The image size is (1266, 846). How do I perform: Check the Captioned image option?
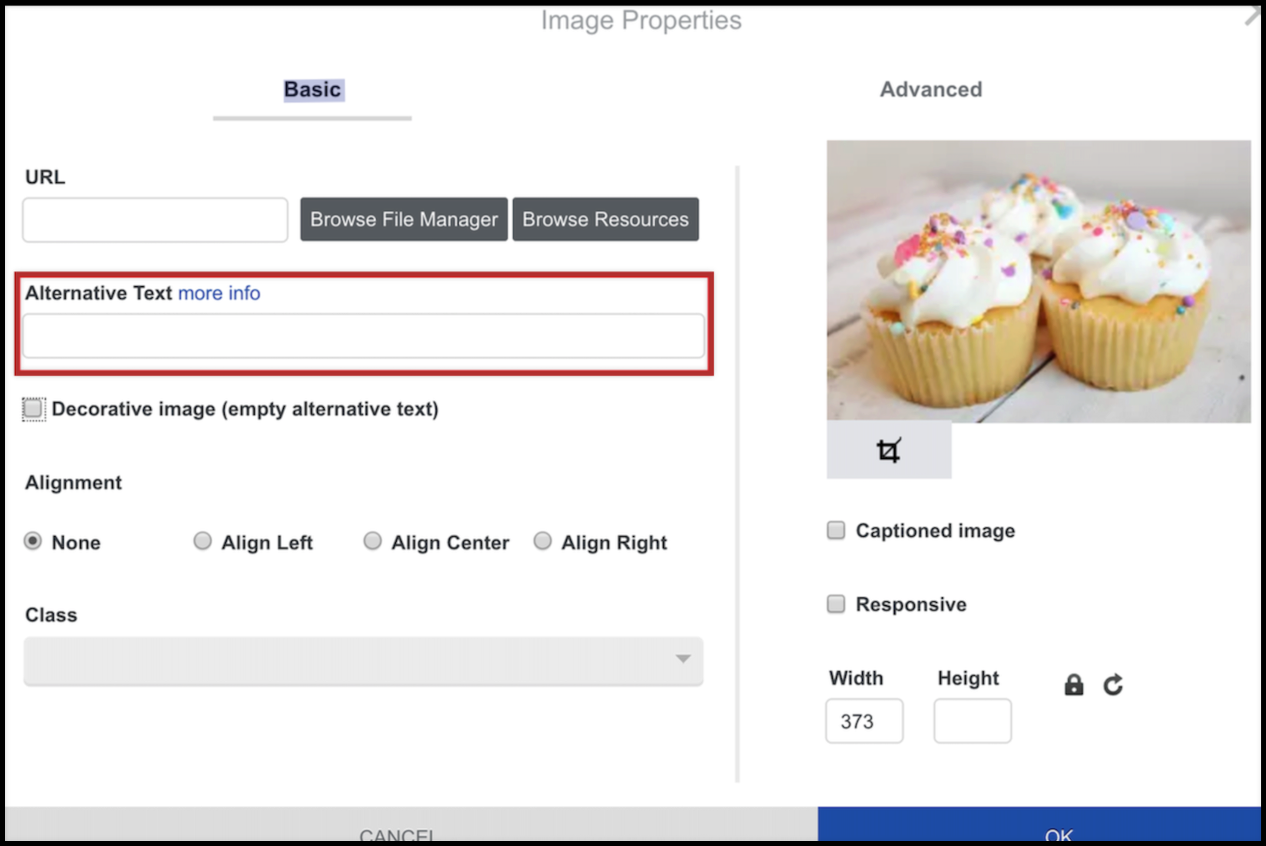(836, 531)
